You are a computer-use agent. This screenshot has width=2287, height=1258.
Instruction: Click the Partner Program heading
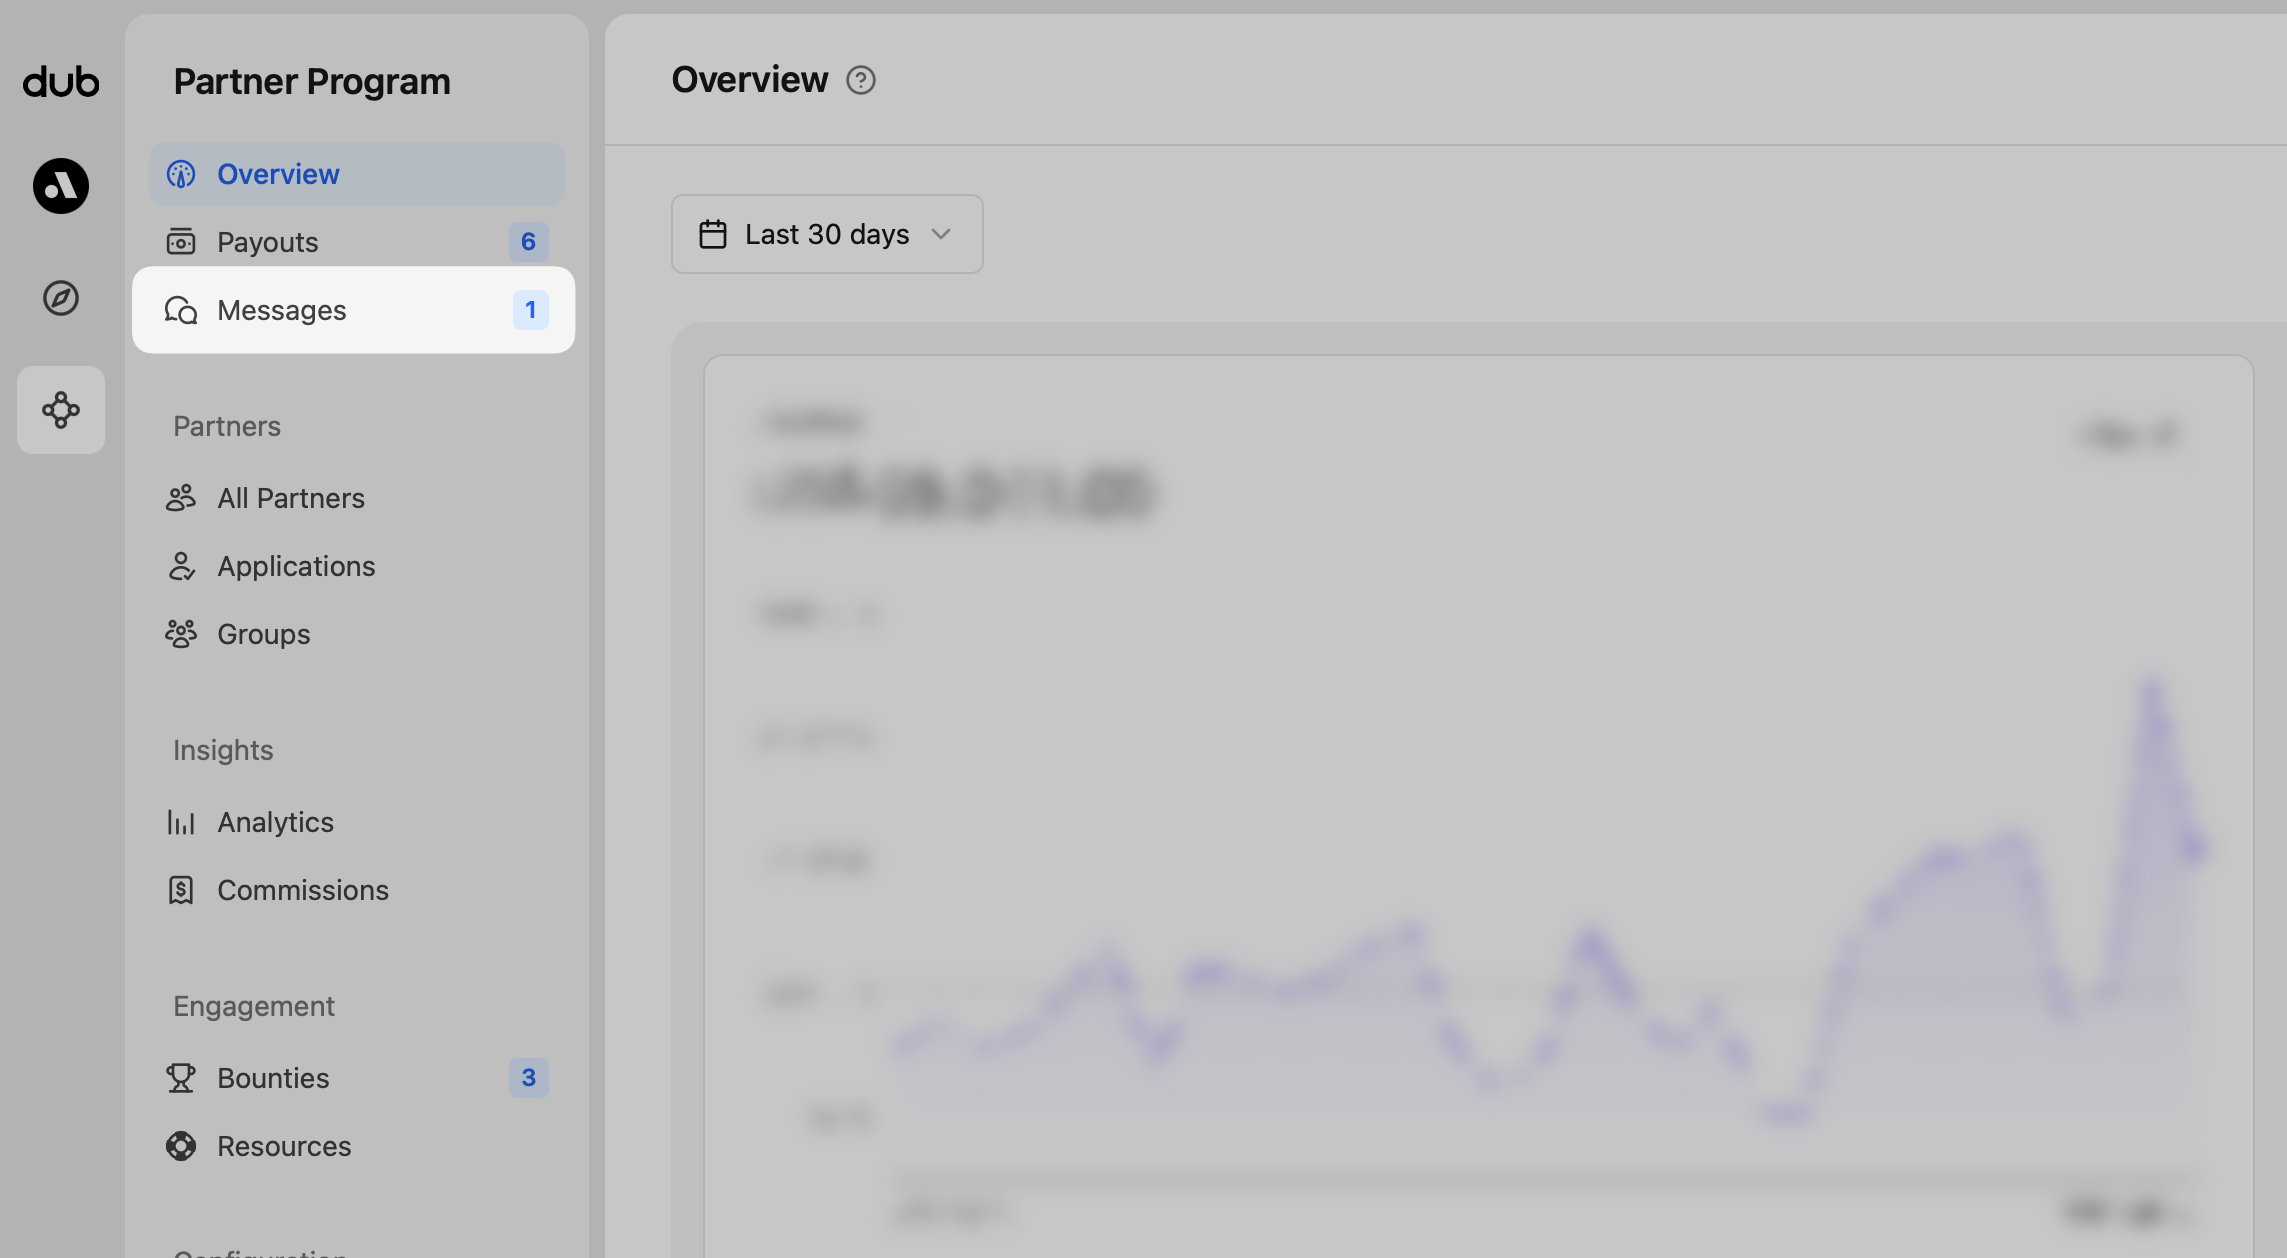312,82
